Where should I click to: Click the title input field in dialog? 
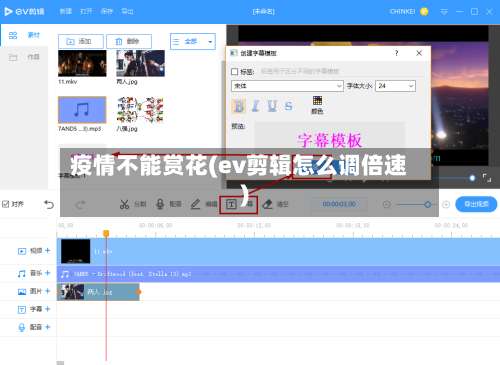pyautogui.click(x=337, y=71)
